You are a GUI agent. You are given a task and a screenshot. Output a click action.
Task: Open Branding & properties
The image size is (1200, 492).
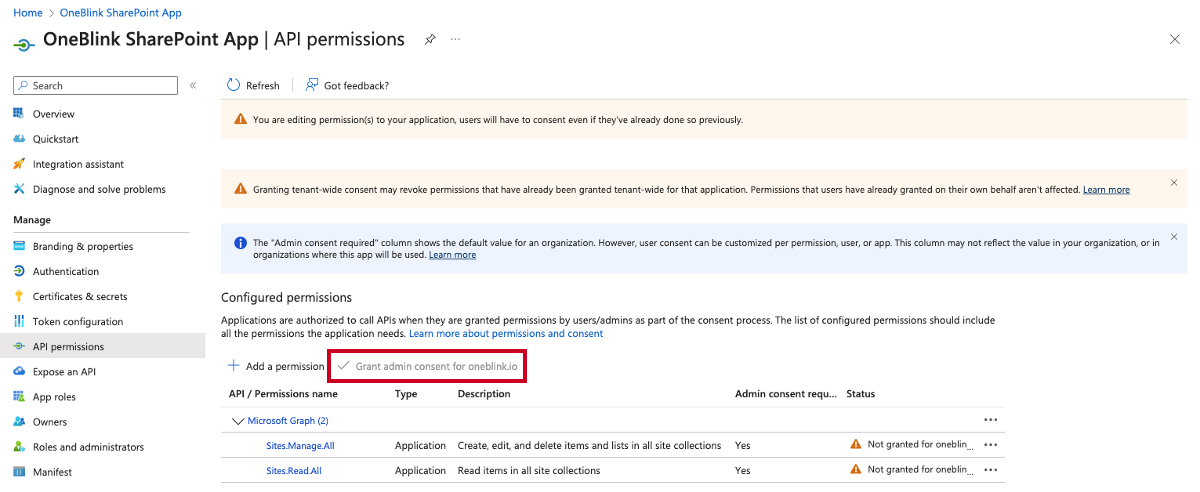pyautogui.click(x=82, y=246)
